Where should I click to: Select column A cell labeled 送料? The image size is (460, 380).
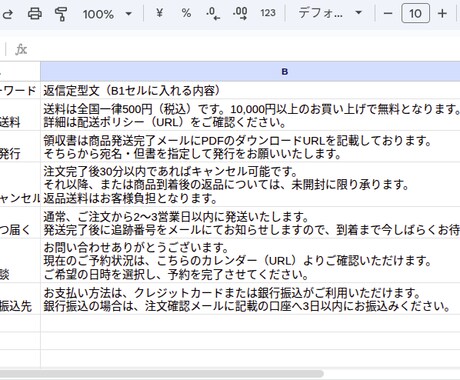[20, 115]
